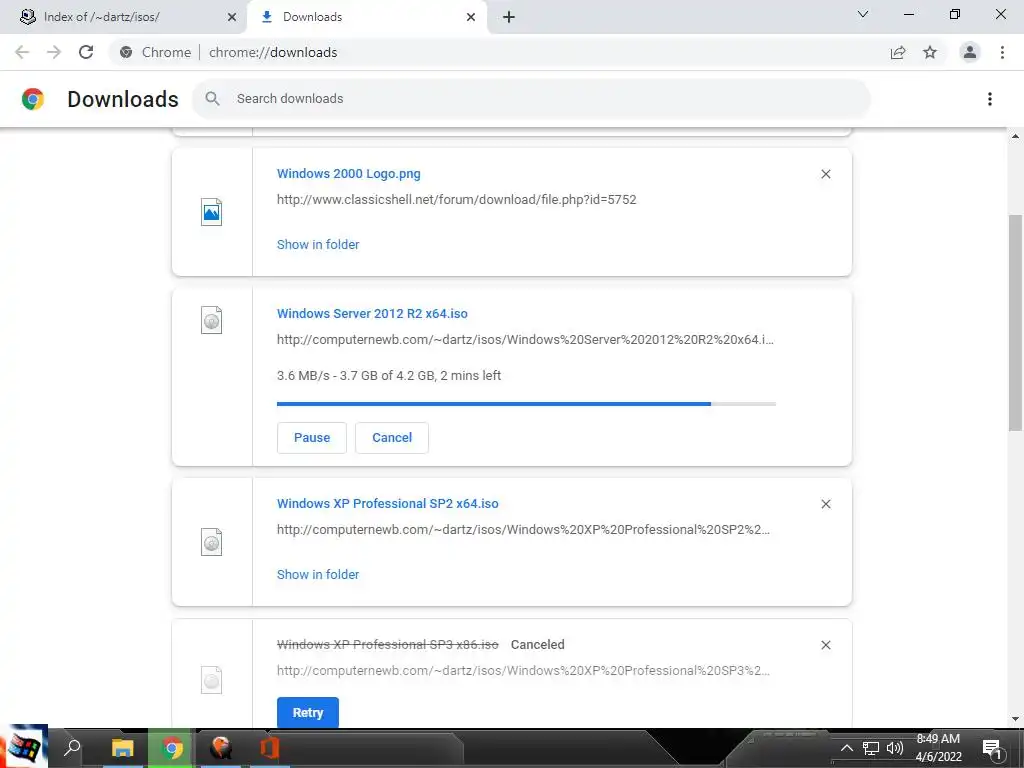Launch Microsoft Office from taskbar
1024x768 pixels.
tap(270, 747)
